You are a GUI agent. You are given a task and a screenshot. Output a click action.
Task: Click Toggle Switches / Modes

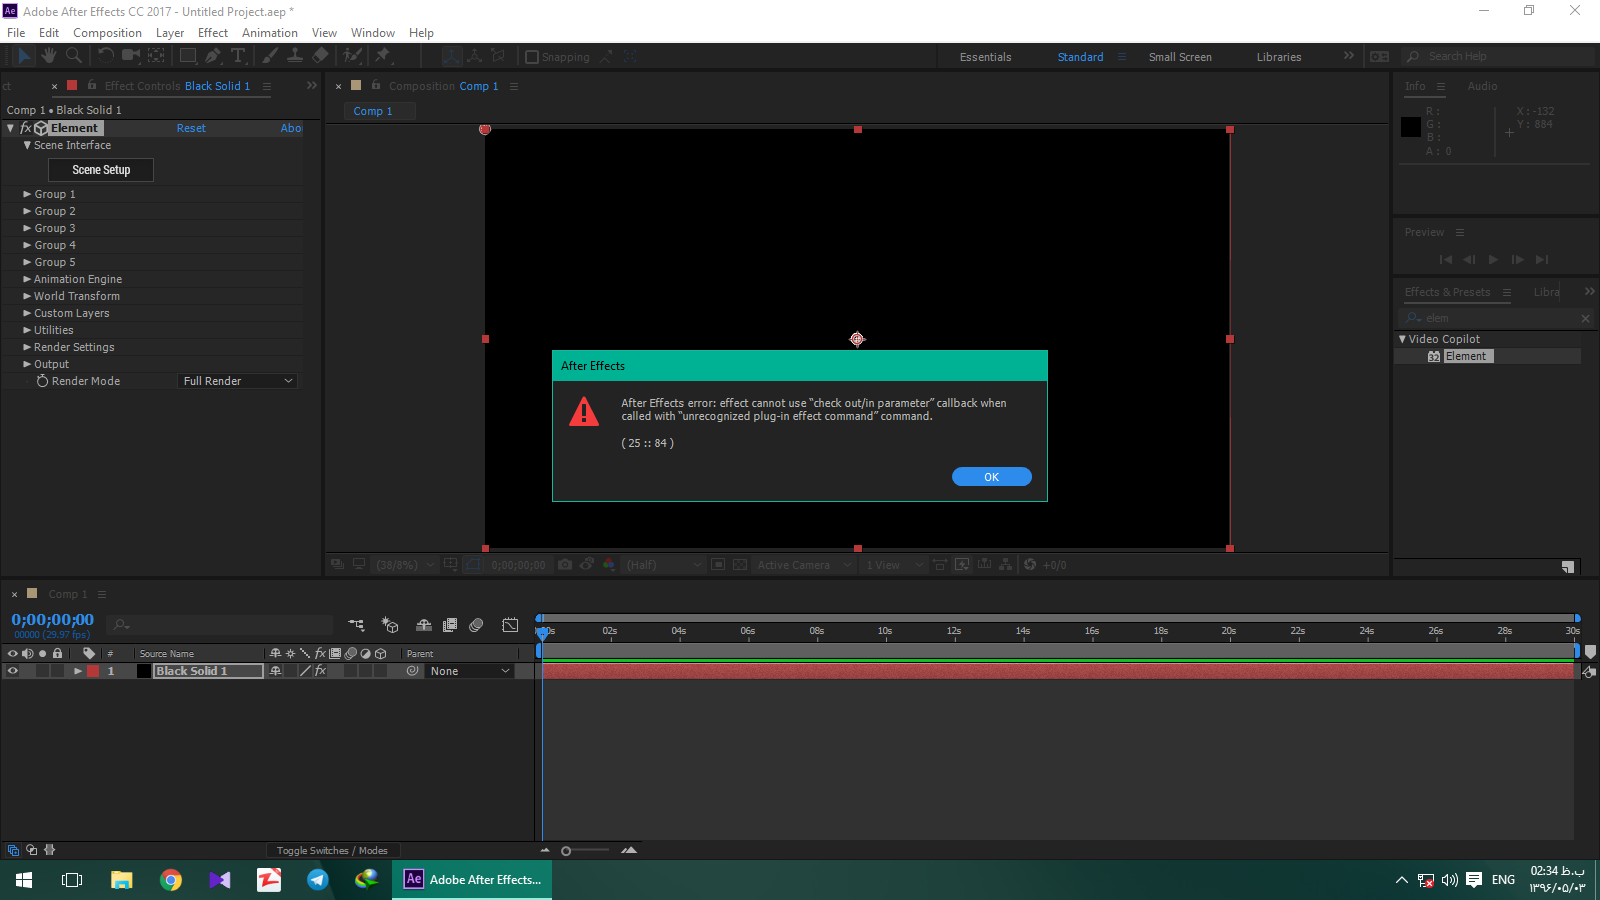tap(332, 851)
